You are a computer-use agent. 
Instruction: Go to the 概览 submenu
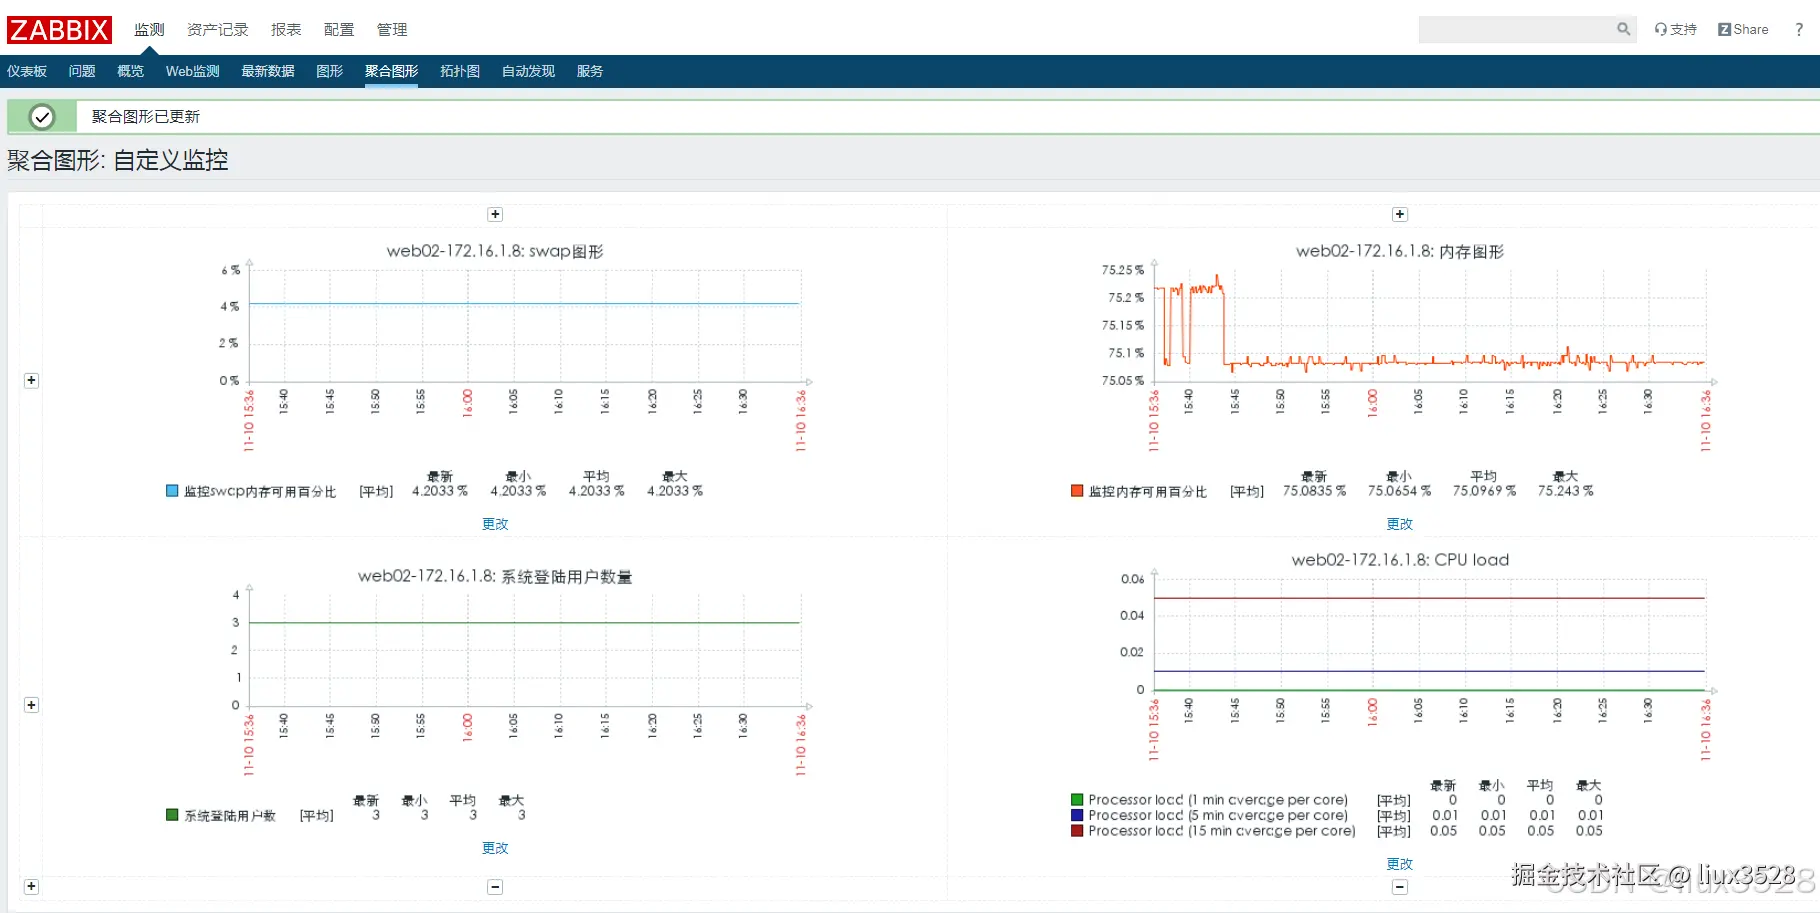coord(130,71)
